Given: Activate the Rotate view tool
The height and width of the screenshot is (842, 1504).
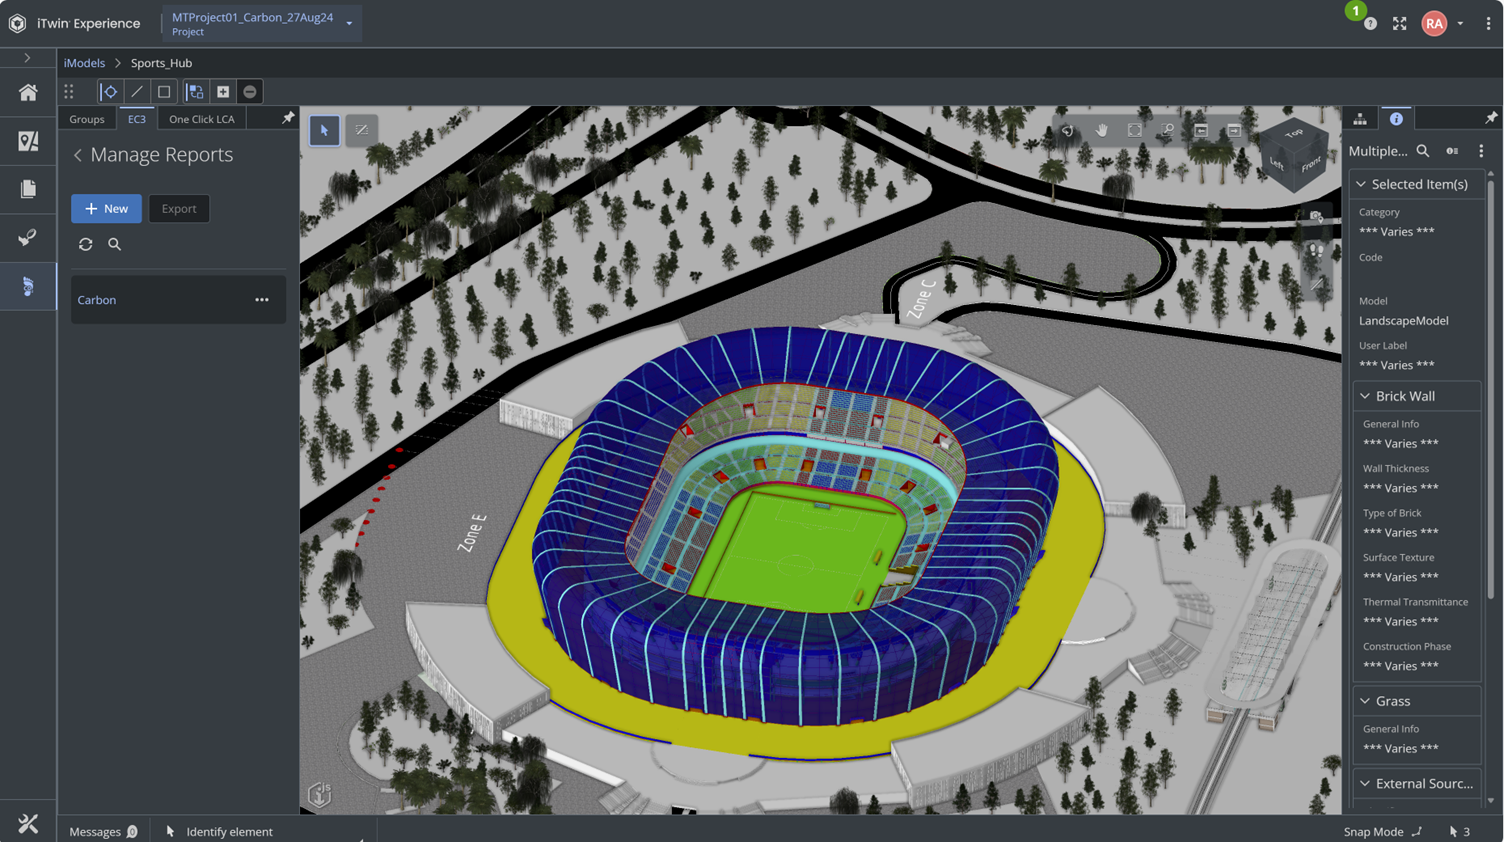Looking at the screenshot, I should [x=1068, y=130].
